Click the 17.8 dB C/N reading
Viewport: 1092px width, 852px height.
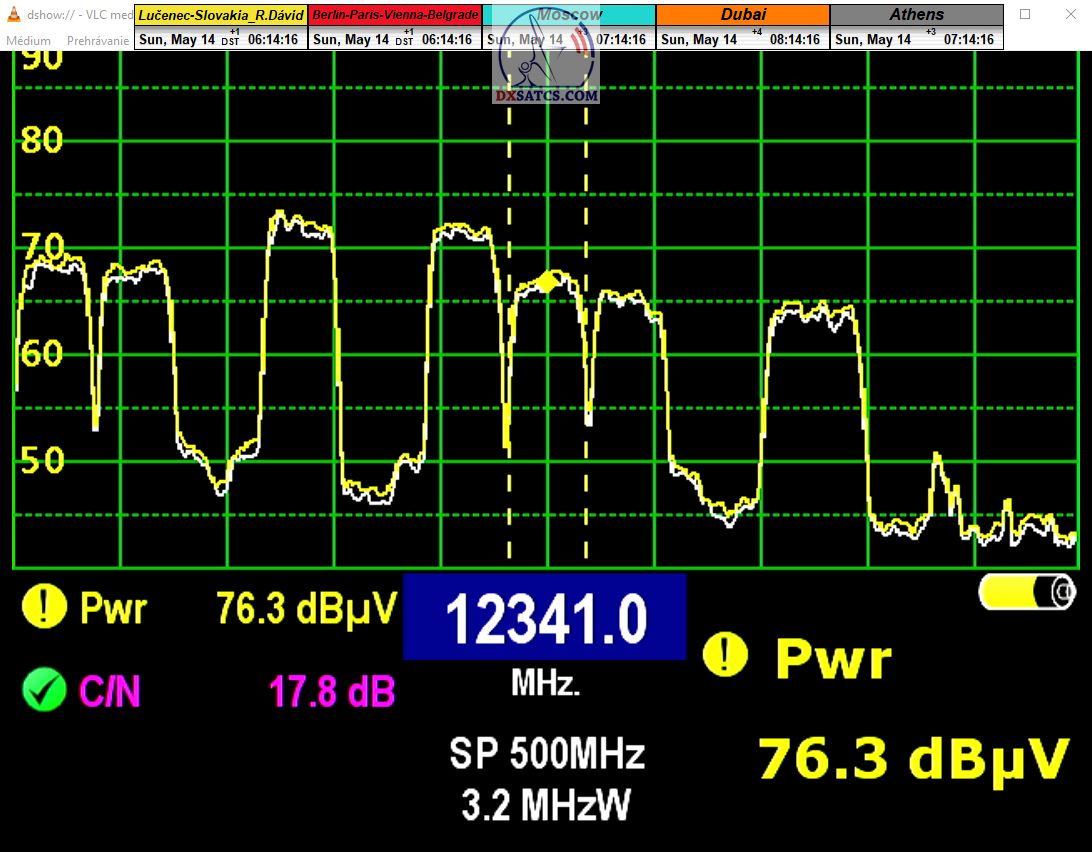pos(332,692)
